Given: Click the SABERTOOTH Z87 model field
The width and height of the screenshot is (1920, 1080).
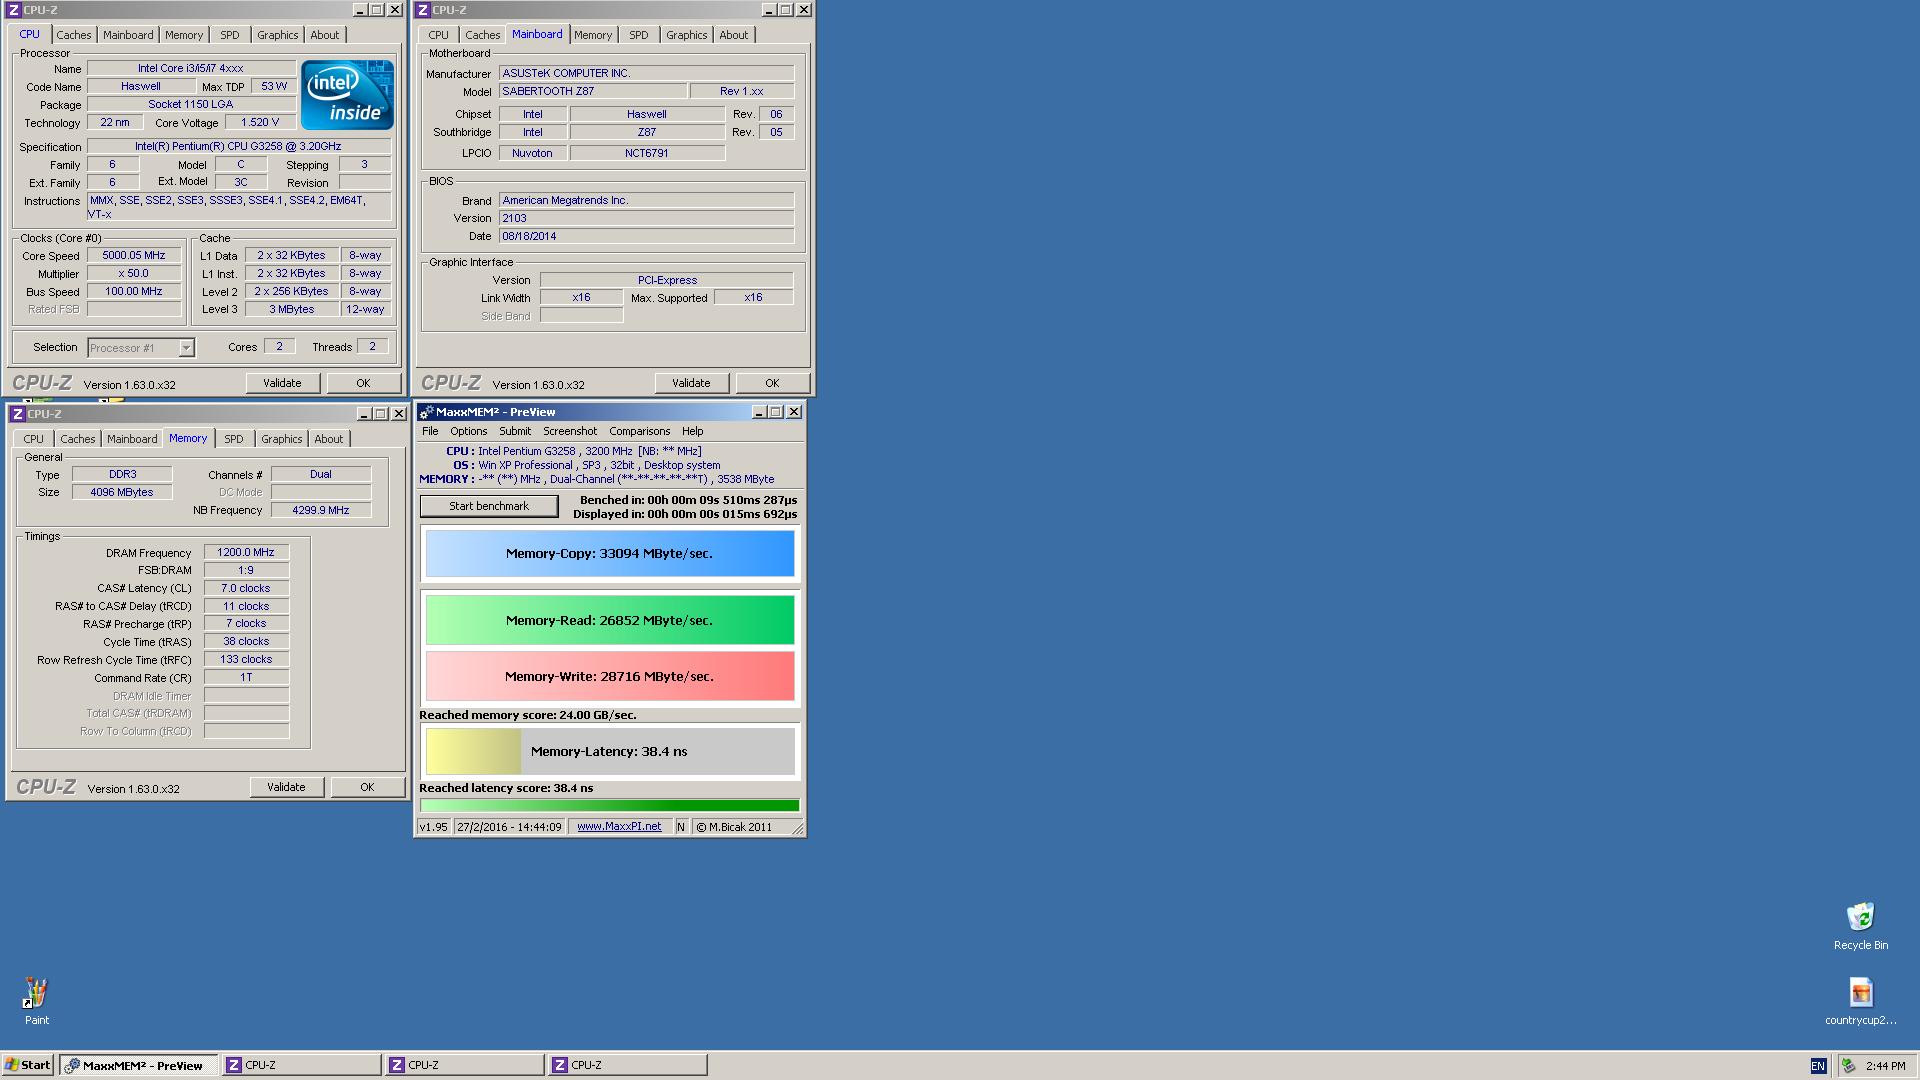Looking at the screenshot, I should coord(593,91).
